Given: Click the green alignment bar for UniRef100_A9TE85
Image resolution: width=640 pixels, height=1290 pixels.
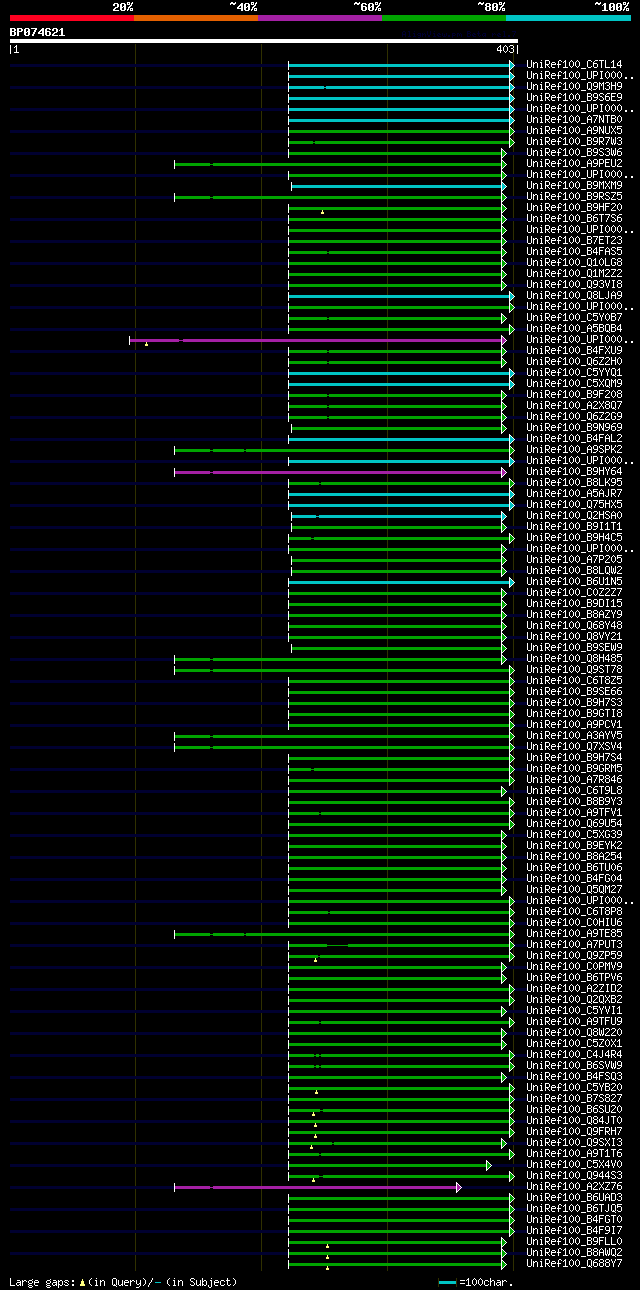Looking at the screenshot, I should (x=344, y=934).
